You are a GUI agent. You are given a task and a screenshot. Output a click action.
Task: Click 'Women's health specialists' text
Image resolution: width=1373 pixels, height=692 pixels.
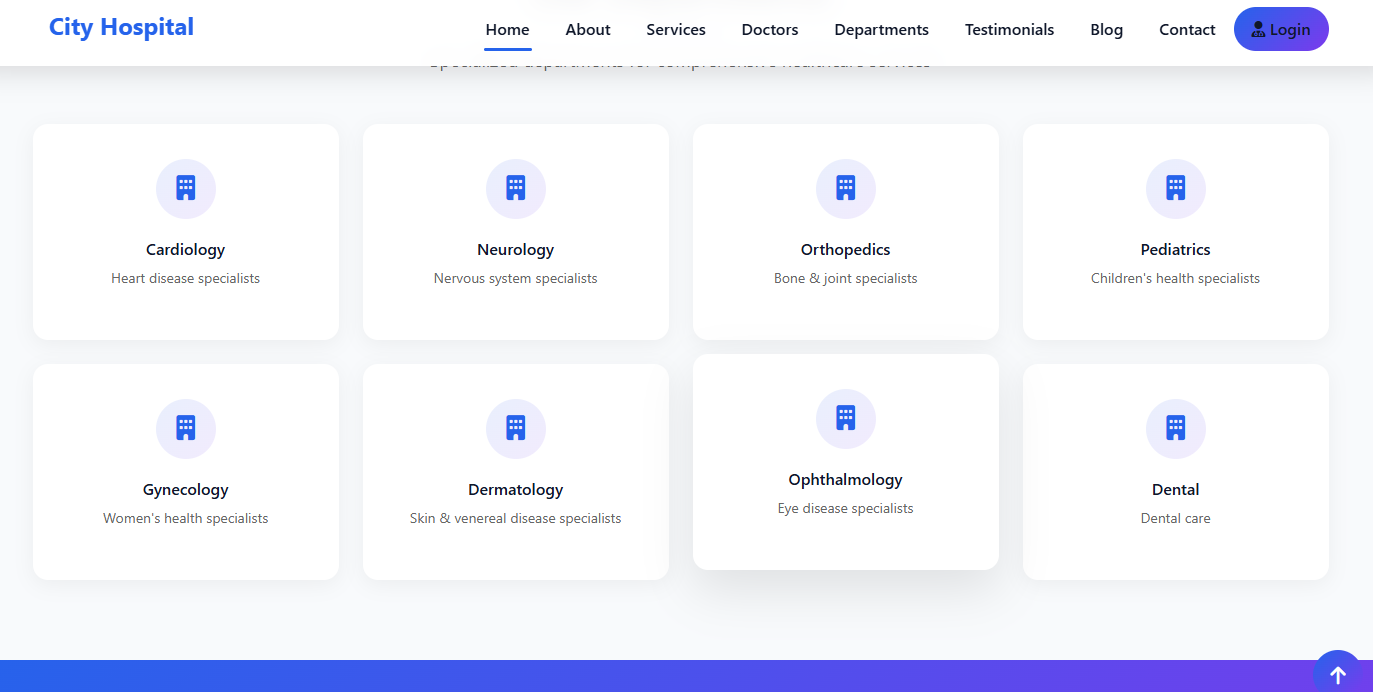186,519
